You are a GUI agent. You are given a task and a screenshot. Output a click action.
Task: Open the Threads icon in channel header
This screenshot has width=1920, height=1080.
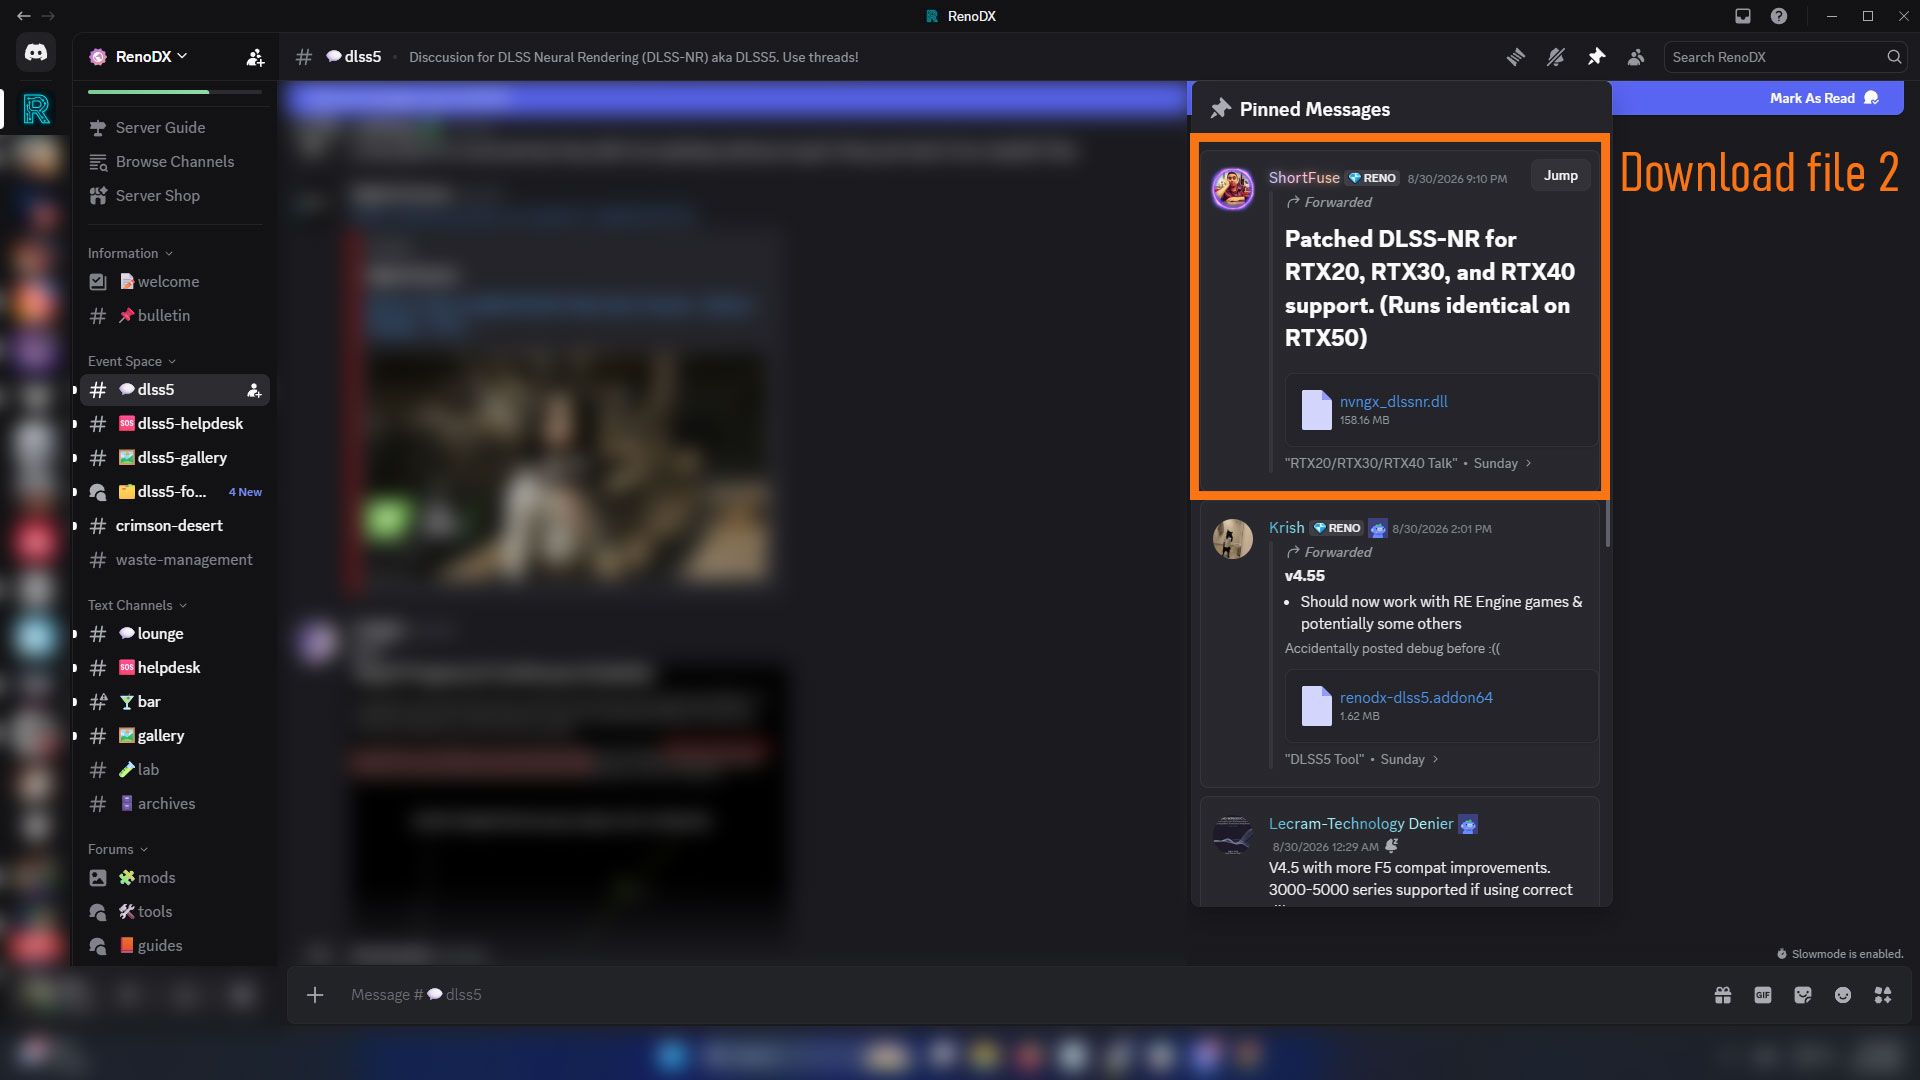tap(1516, 57)
